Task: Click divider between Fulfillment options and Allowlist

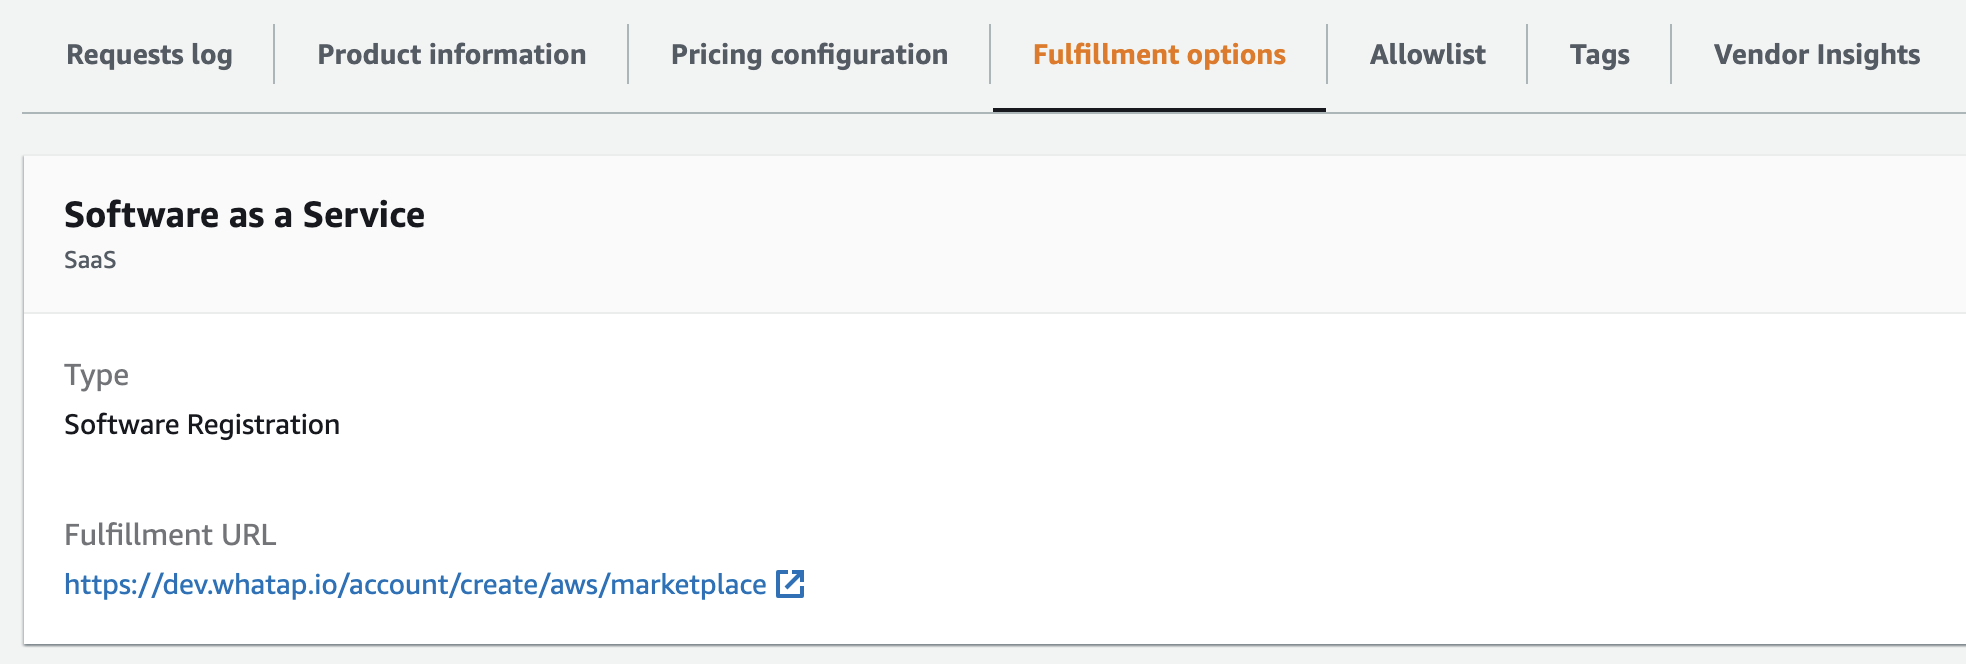Action: 1327,55
